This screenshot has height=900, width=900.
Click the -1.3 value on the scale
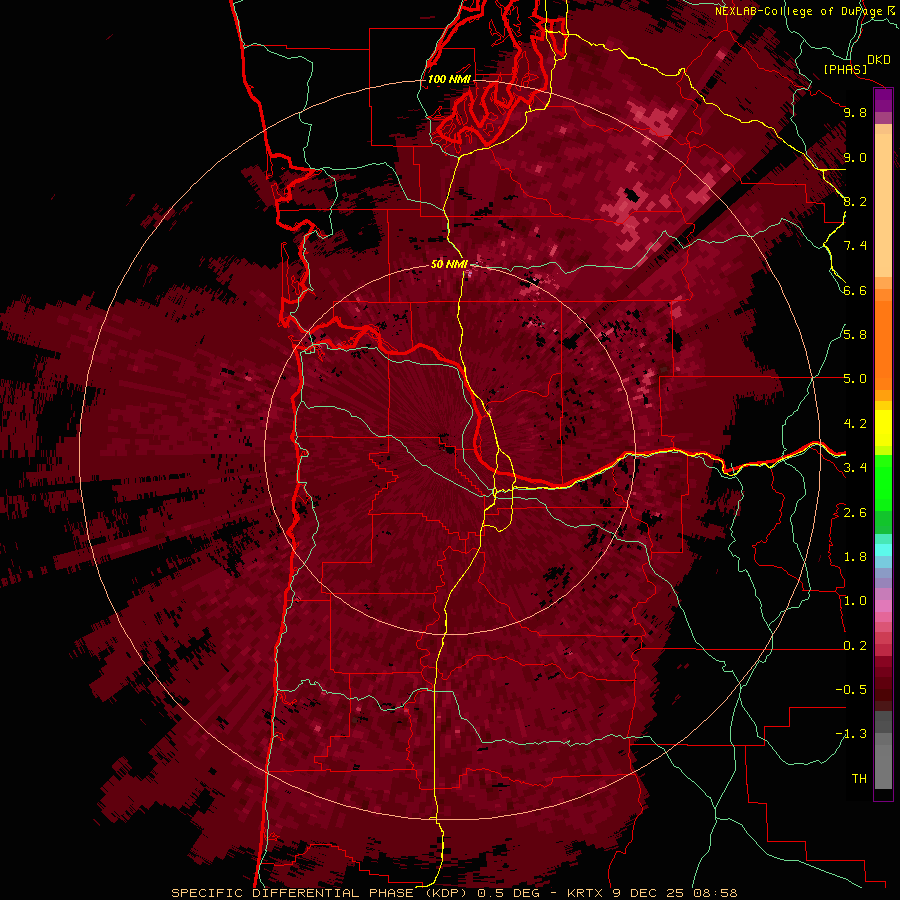[x=851, y=734]
